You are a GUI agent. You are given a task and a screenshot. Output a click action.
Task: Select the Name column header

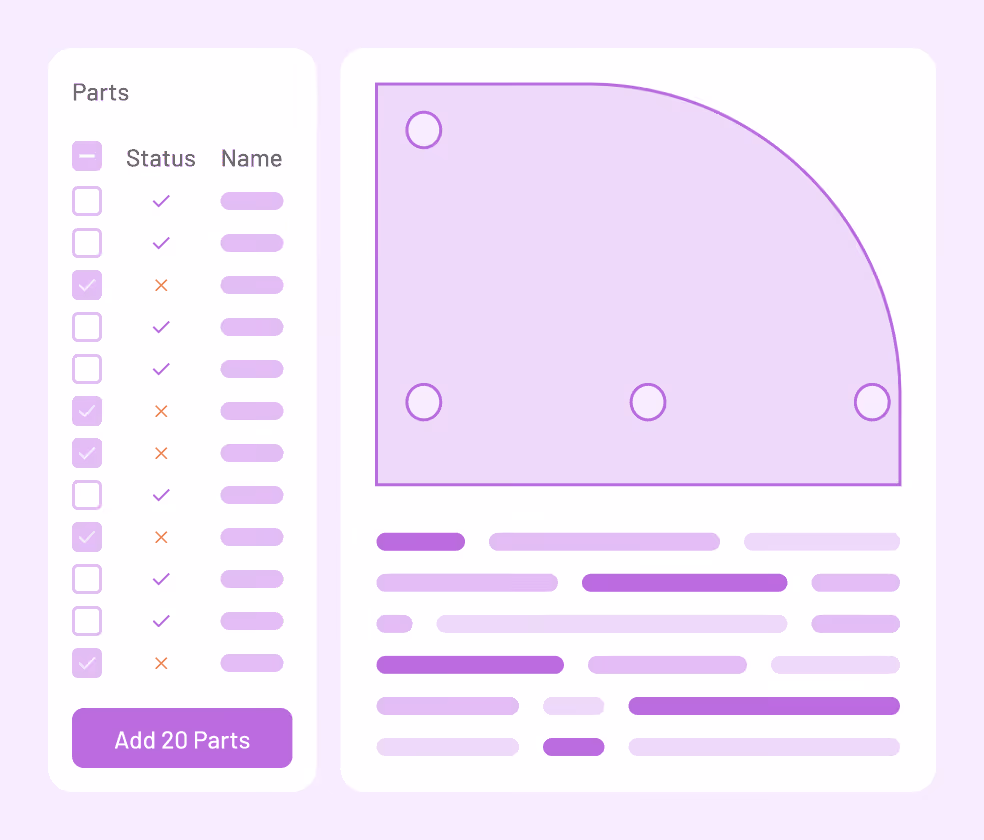point(251,158)
